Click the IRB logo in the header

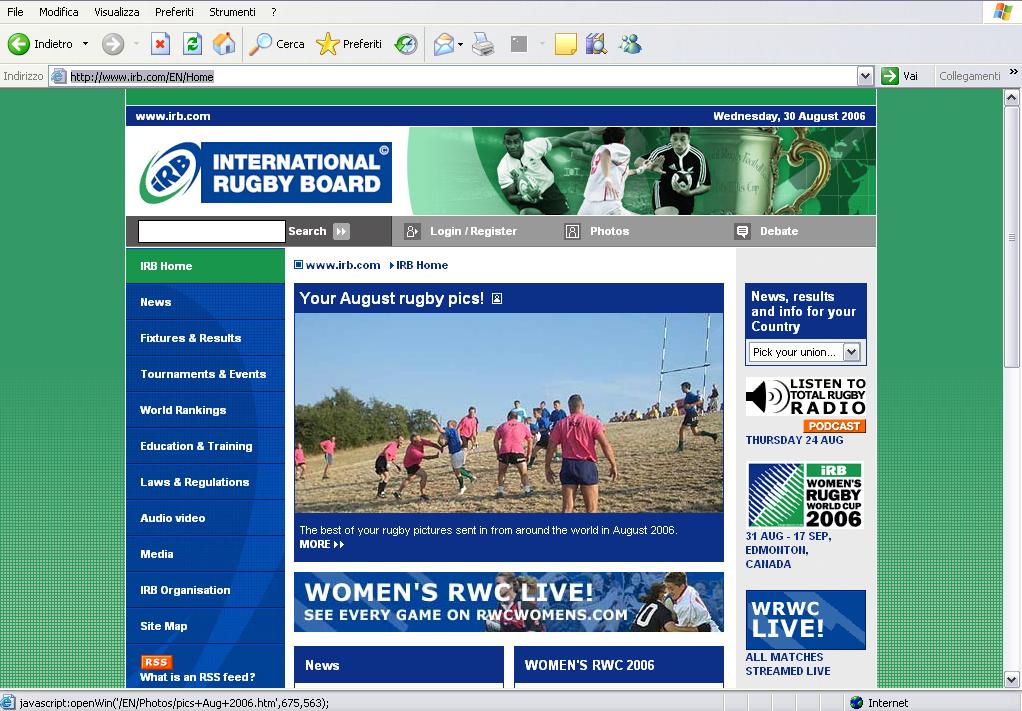click(265, 173)
